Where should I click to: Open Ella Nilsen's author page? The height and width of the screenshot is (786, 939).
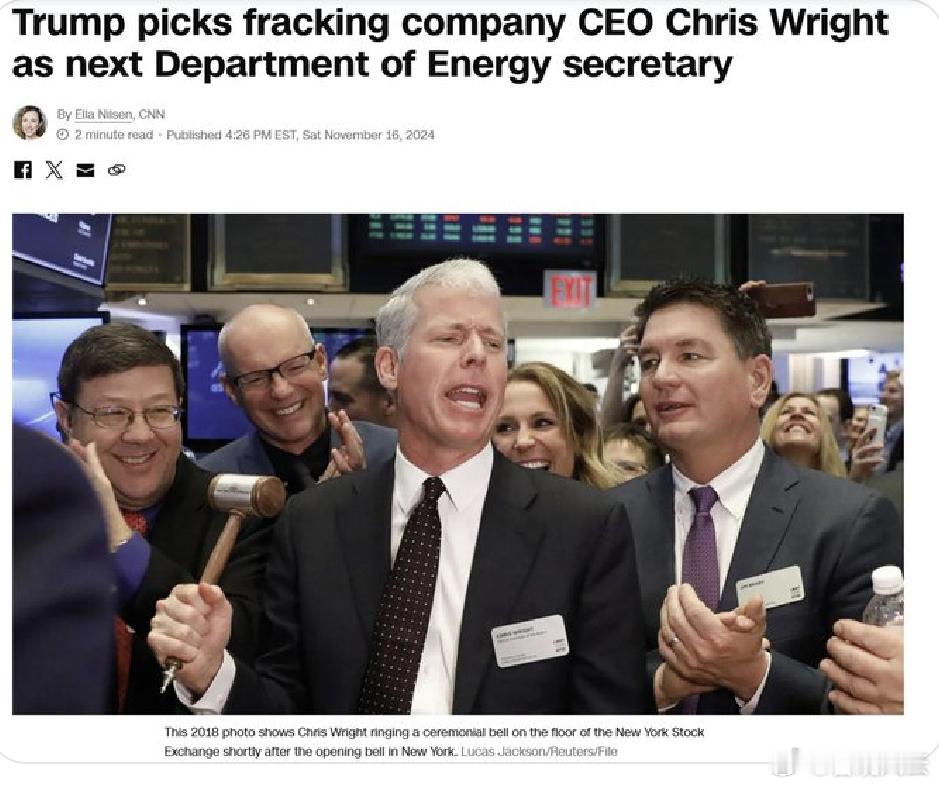(103, 114)
